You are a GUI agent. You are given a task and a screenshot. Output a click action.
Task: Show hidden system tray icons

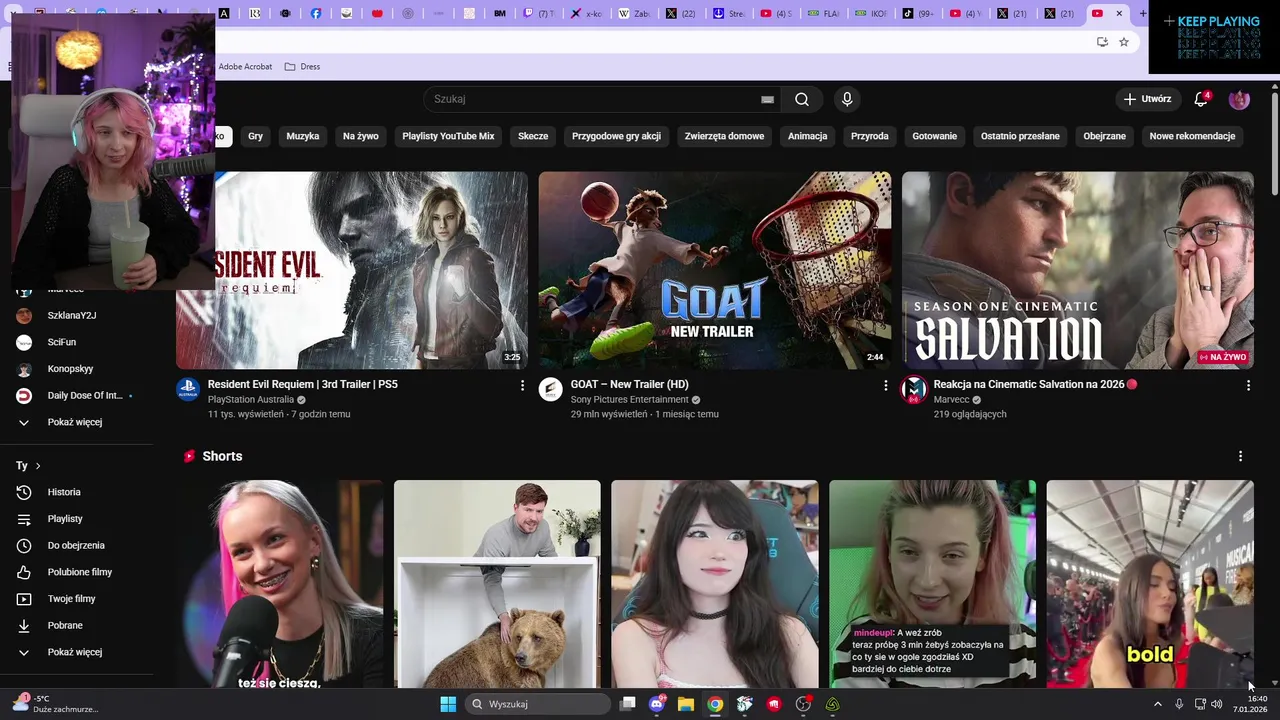(1158, 704)
